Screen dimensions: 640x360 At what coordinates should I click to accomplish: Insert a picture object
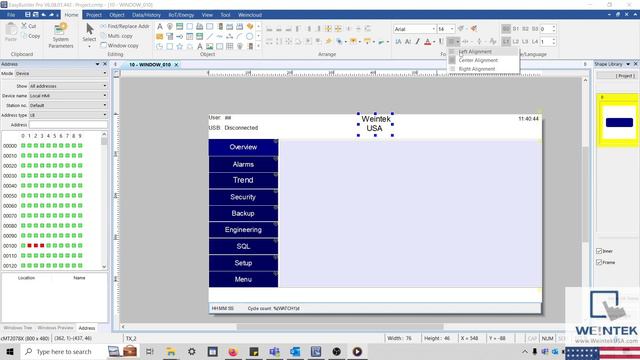point(209,47)
